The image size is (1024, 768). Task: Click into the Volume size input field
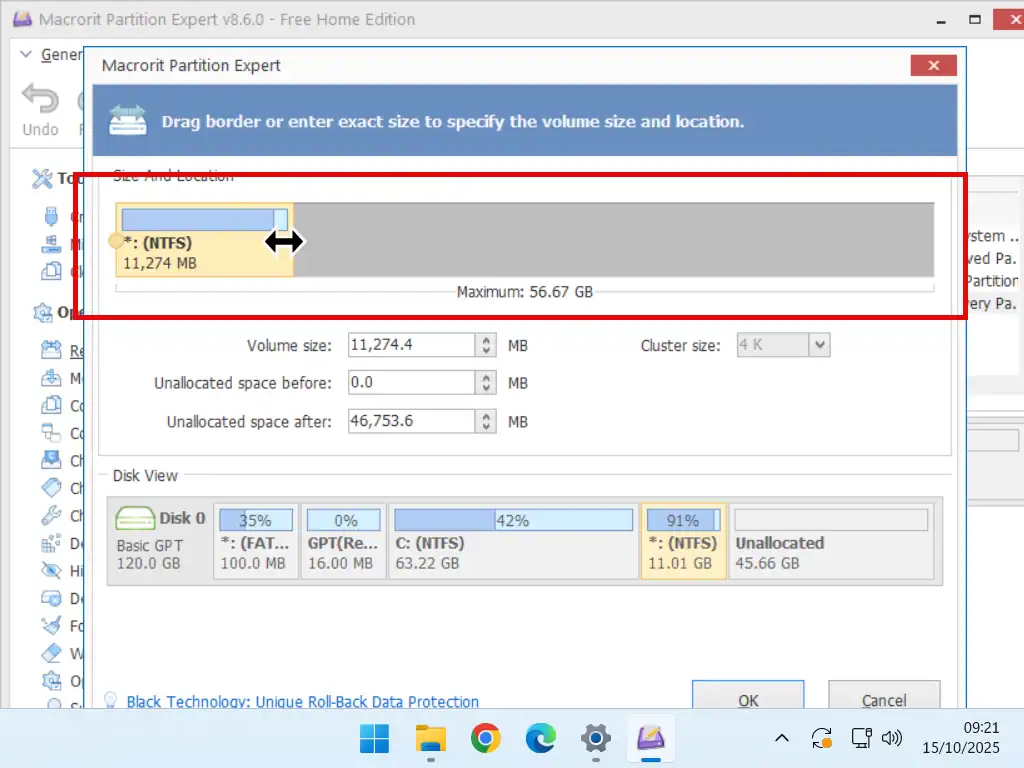[x=411, y=345]
